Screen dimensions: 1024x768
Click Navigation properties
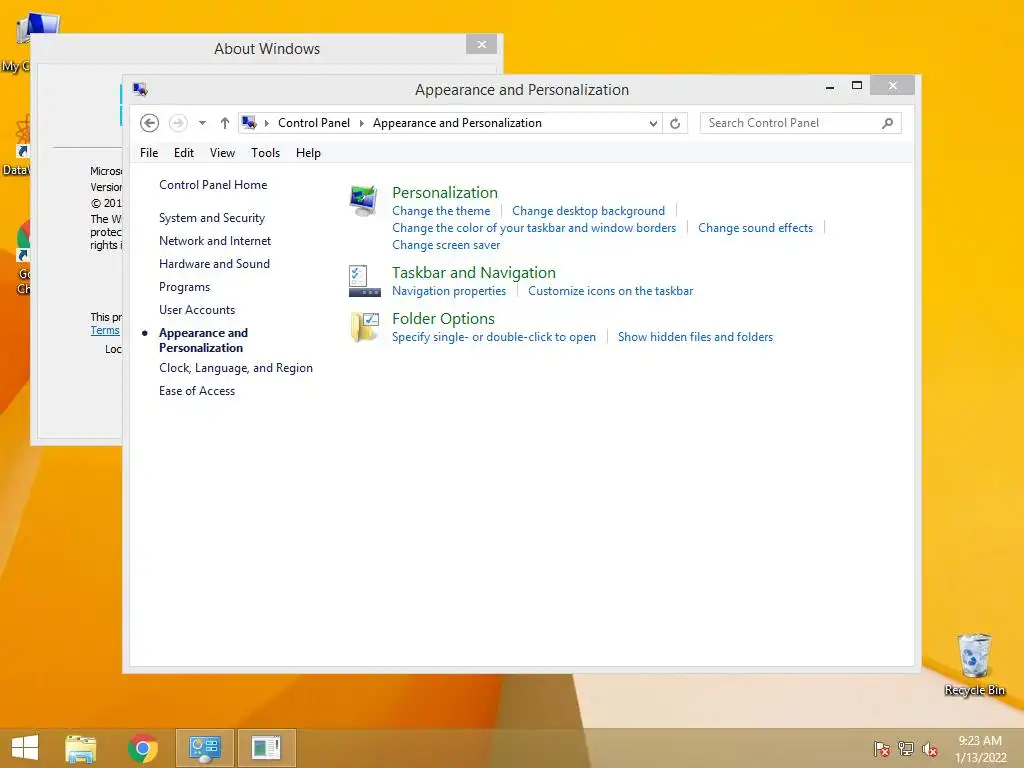(449, 291)
